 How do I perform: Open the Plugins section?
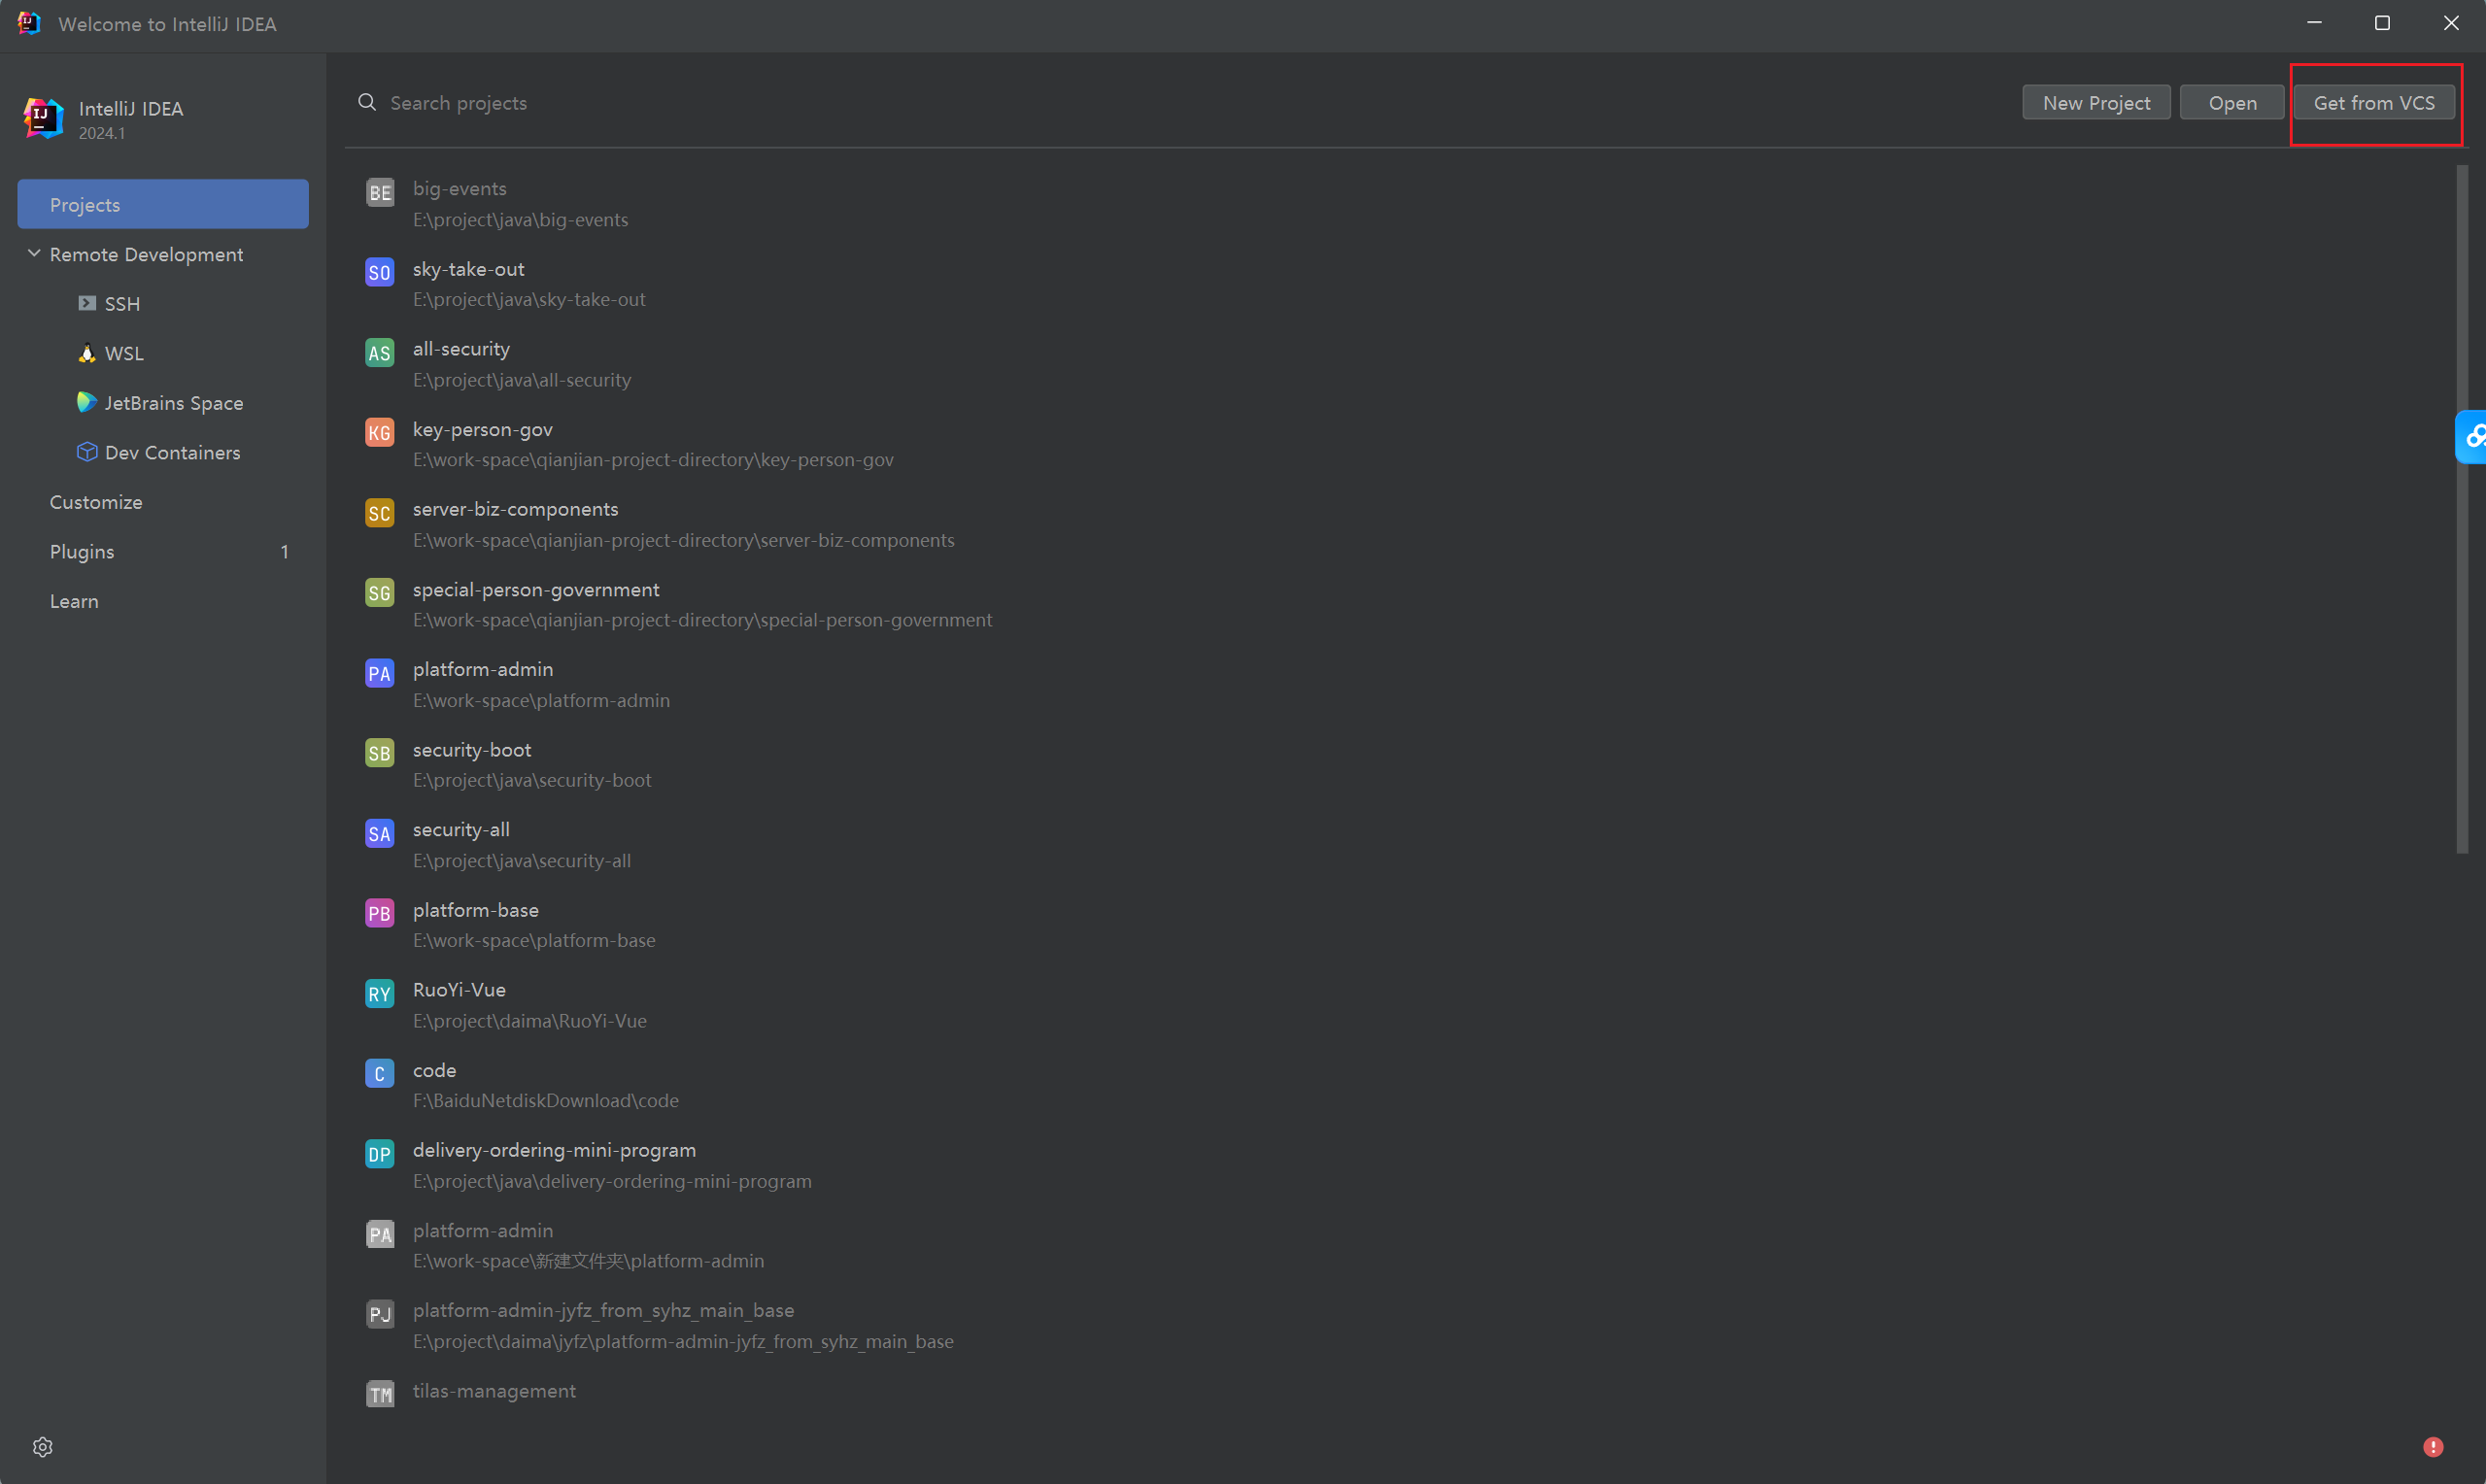[163, 551]
